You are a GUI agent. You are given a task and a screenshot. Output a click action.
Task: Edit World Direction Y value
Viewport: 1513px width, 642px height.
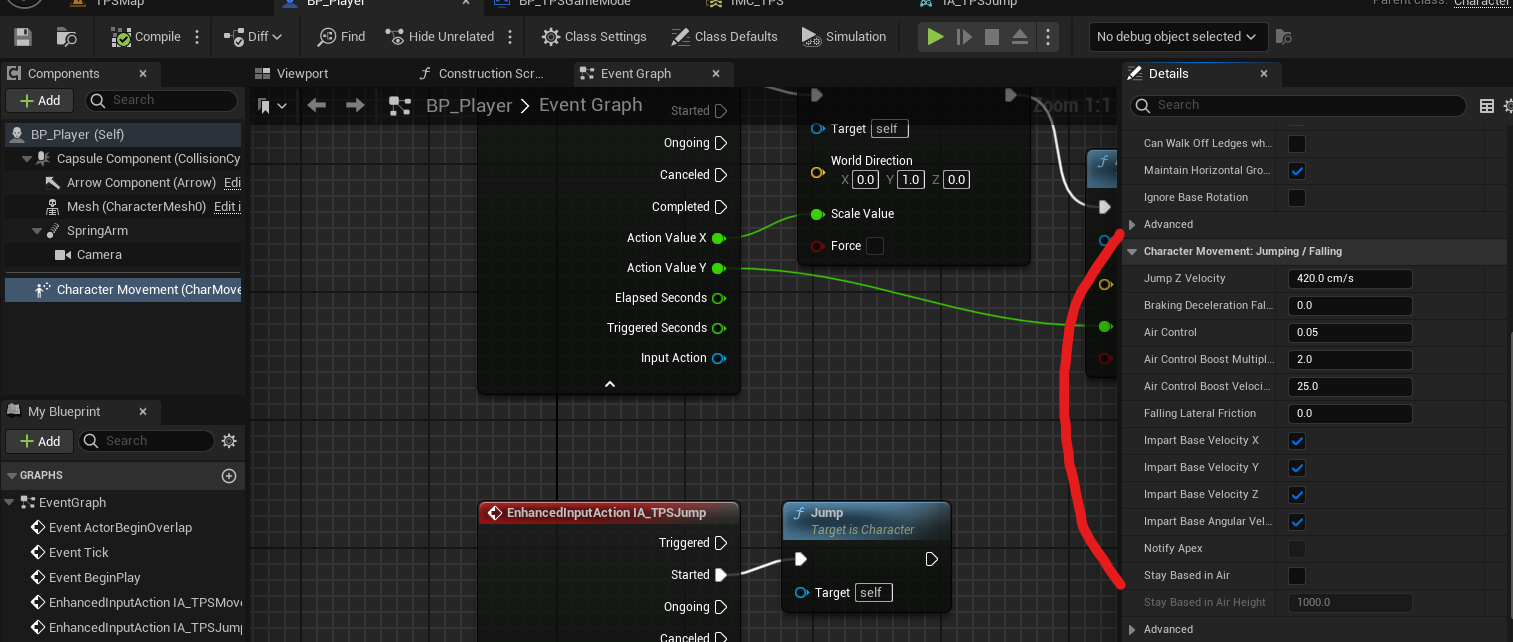point(911,180)
